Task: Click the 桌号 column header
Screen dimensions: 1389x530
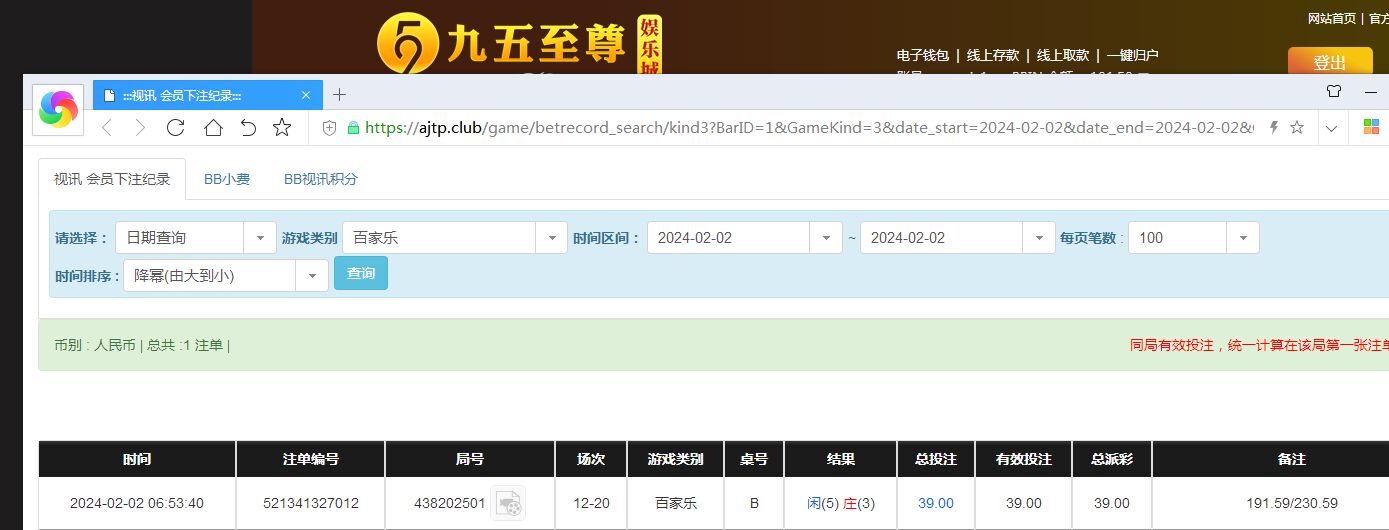Action: [x=754, y=459]
